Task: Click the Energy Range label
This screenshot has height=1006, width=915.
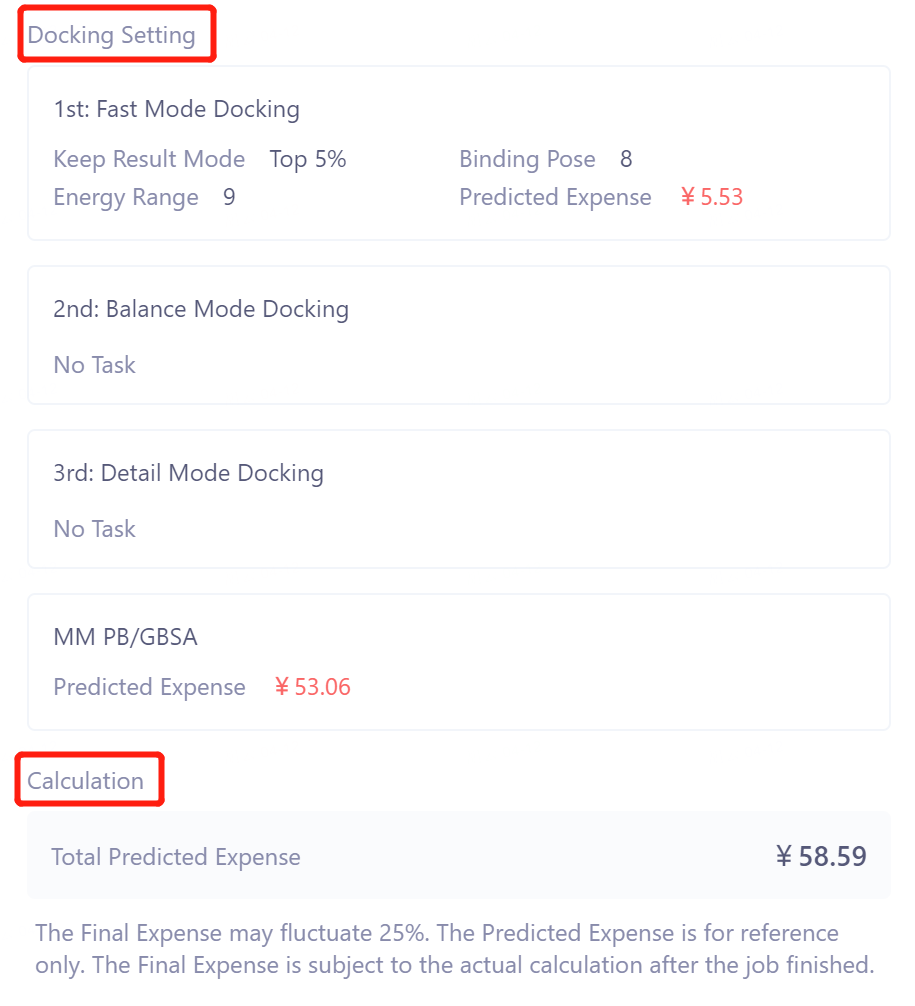Action: click(x=126, y=197)
